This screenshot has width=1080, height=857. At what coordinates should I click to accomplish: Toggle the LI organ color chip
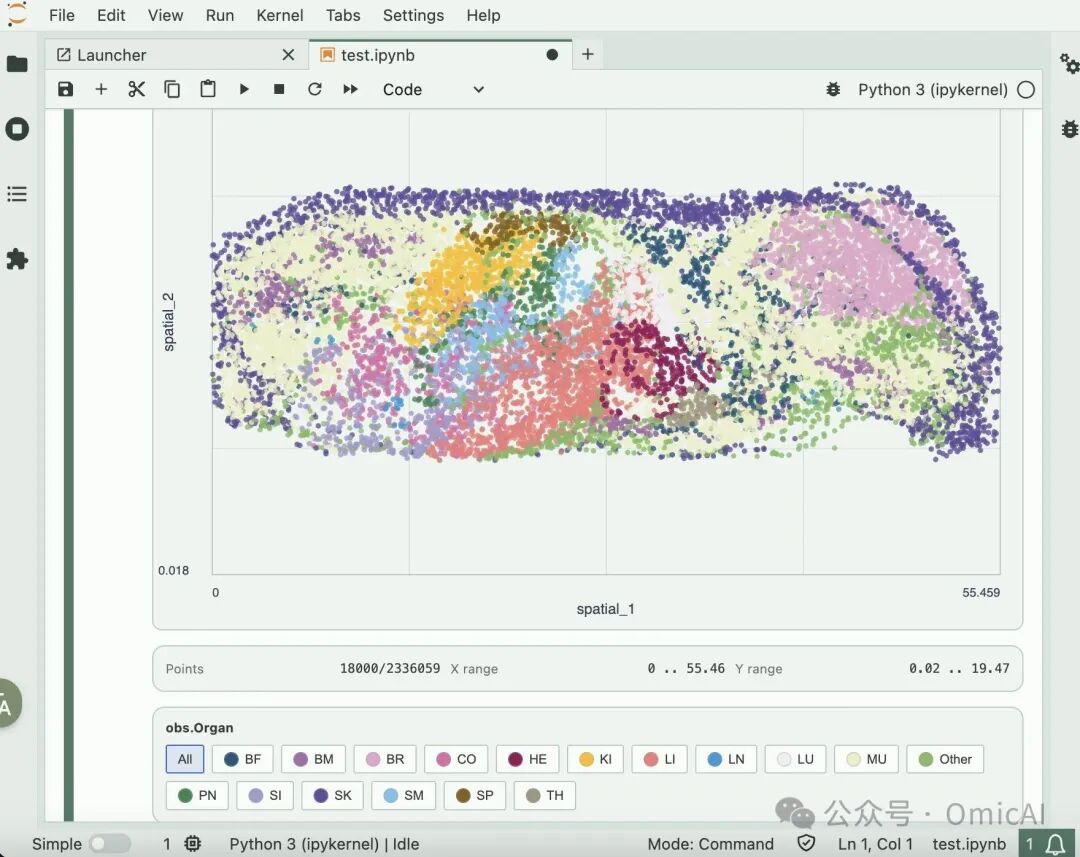660,759
